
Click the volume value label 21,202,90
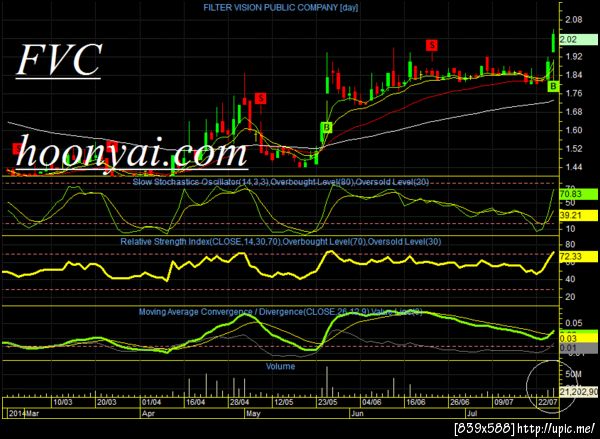click(x=579, y=391)
